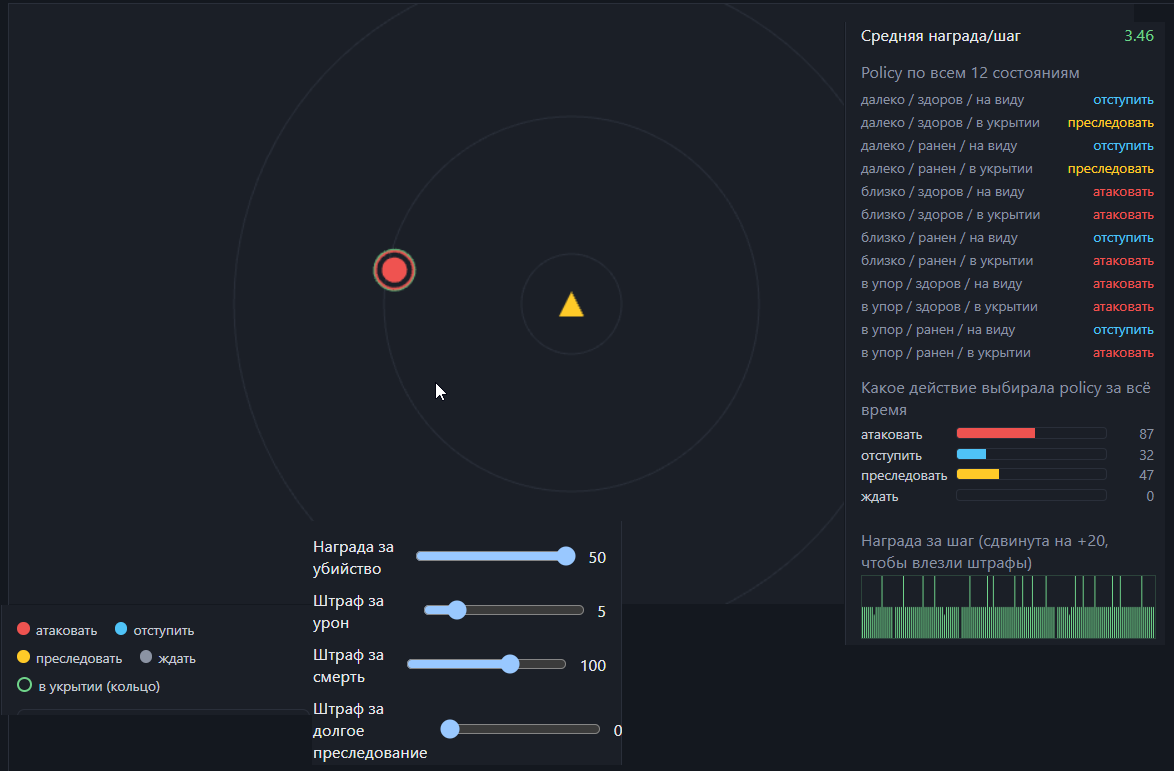Click the kill reward value "50"

tap(597, 558)
